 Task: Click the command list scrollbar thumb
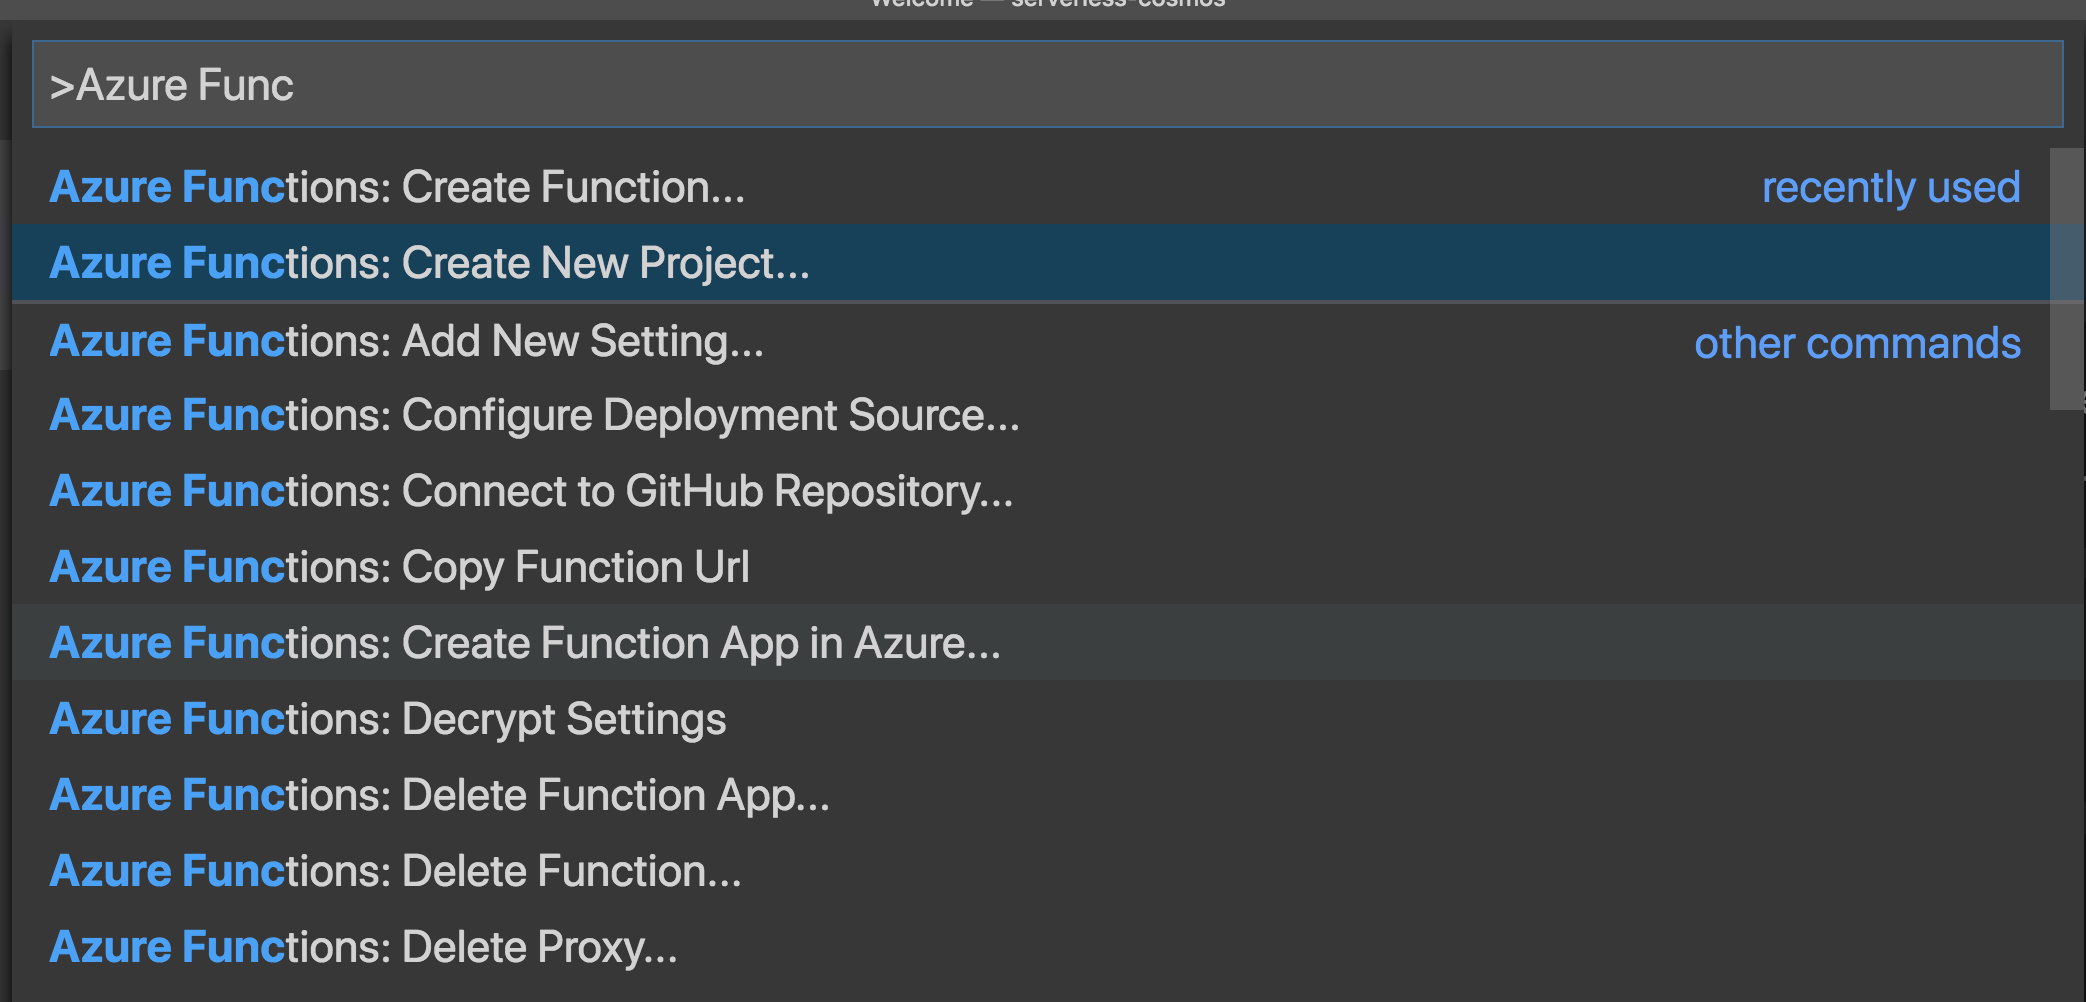tap(2066, 278)
